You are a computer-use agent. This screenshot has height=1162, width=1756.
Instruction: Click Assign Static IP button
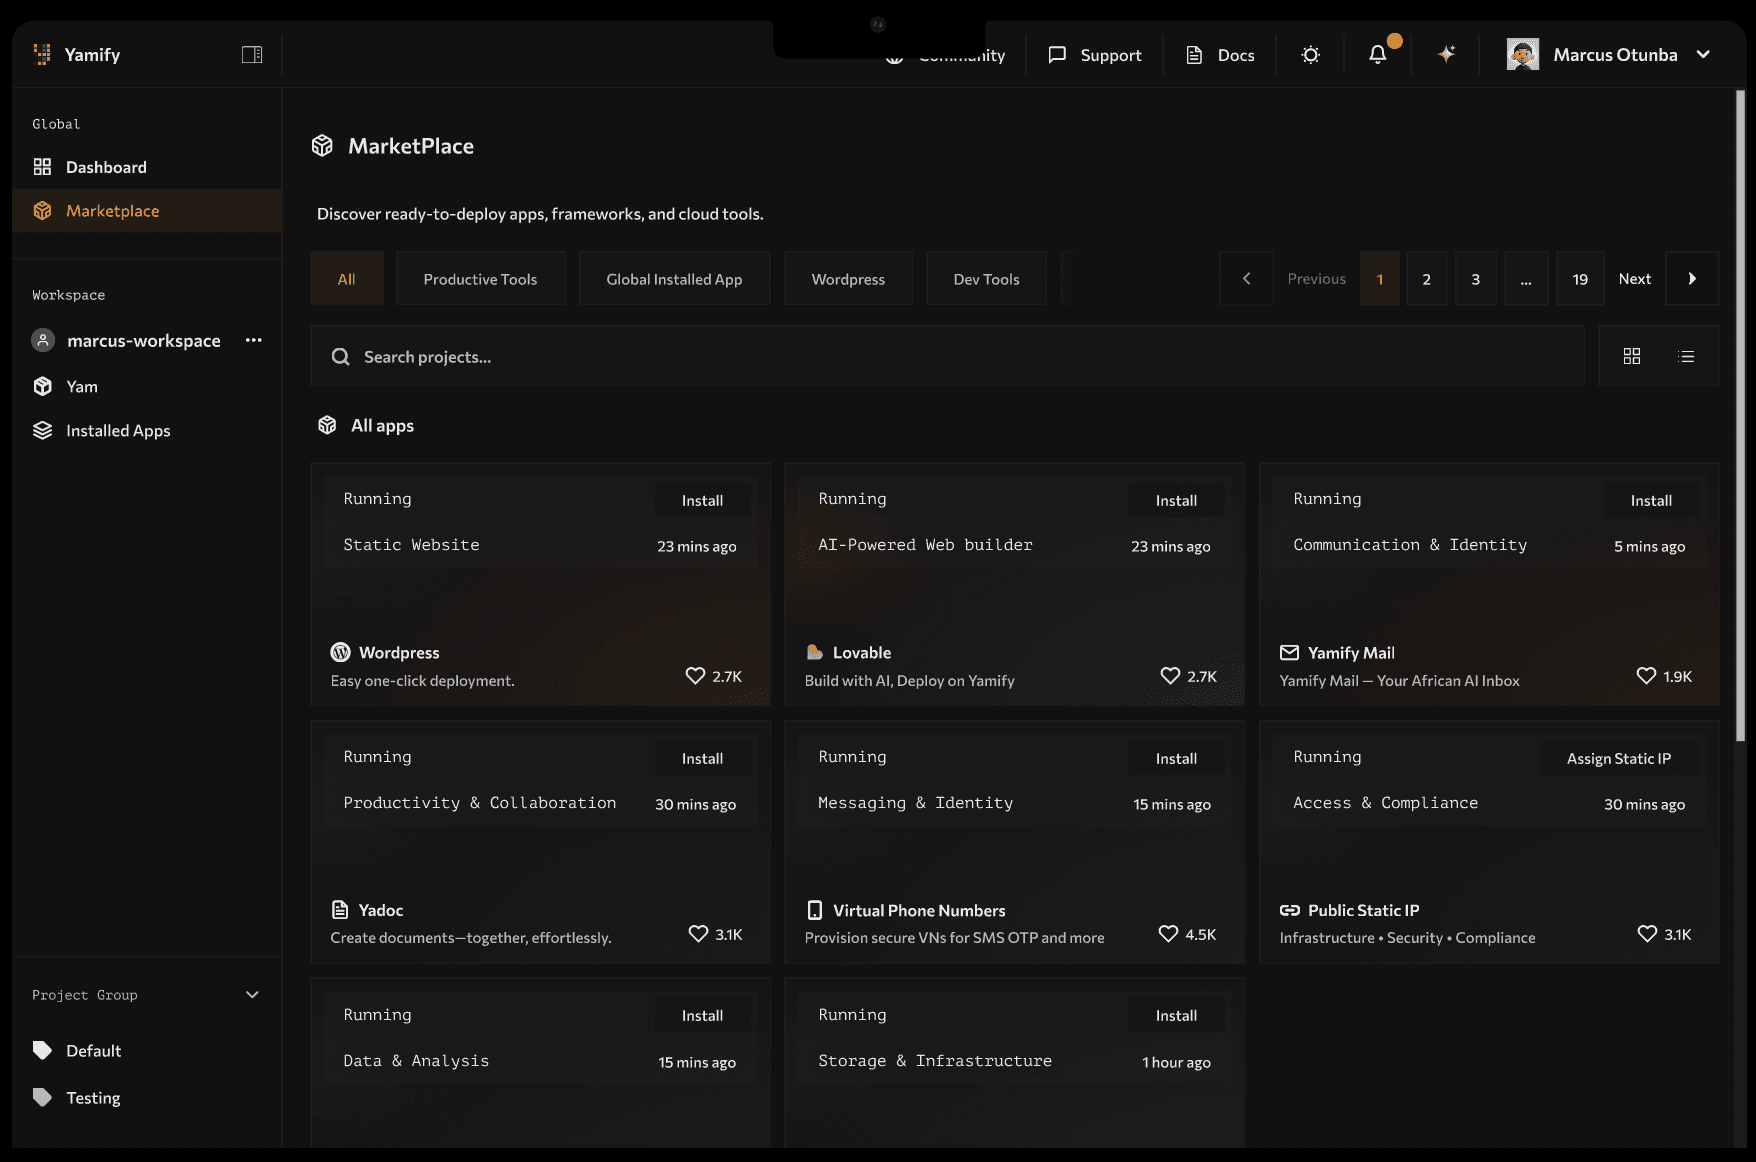coord(1618,759)
